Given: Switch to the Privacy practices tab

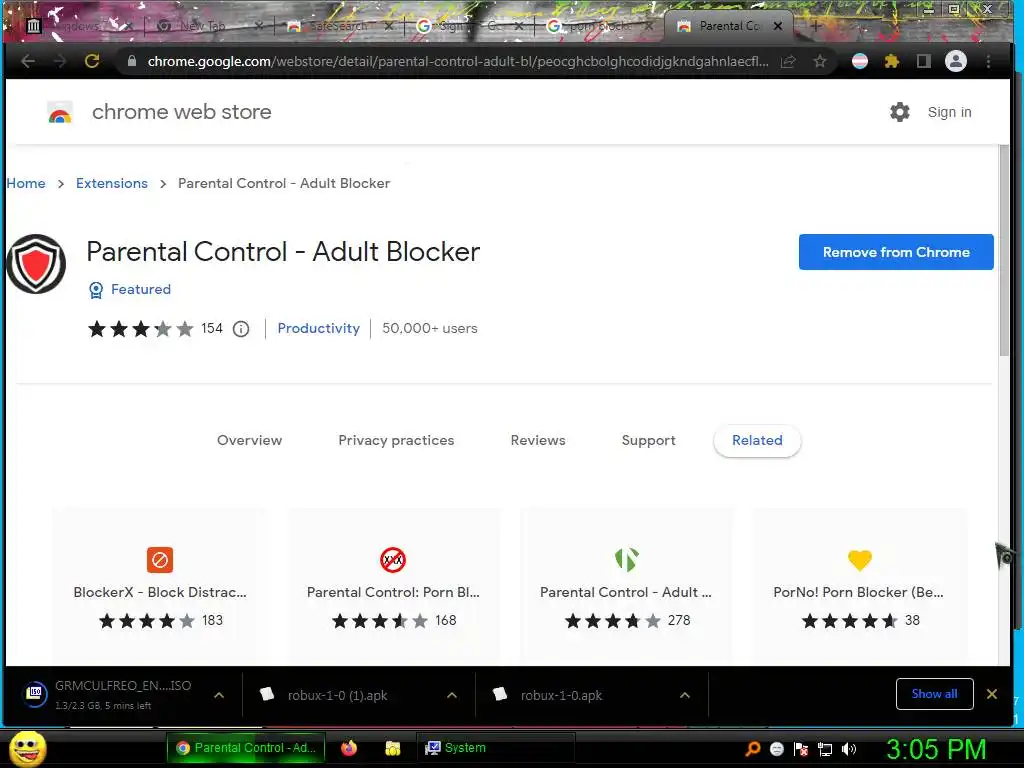Looking at the screenshot, I should (x=396, y=440).
